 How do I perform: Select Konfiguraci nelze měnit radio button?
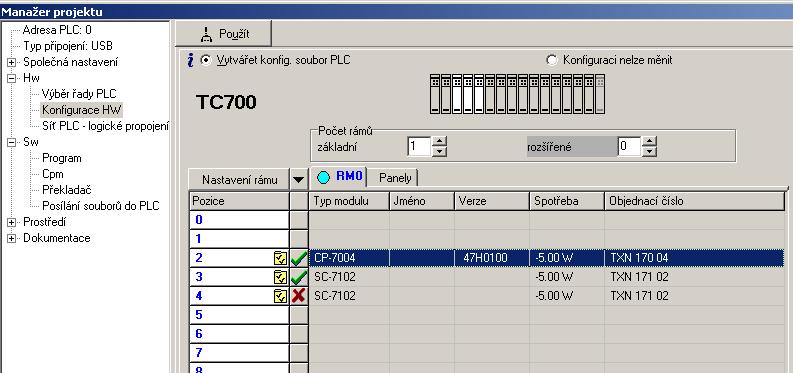552,60
